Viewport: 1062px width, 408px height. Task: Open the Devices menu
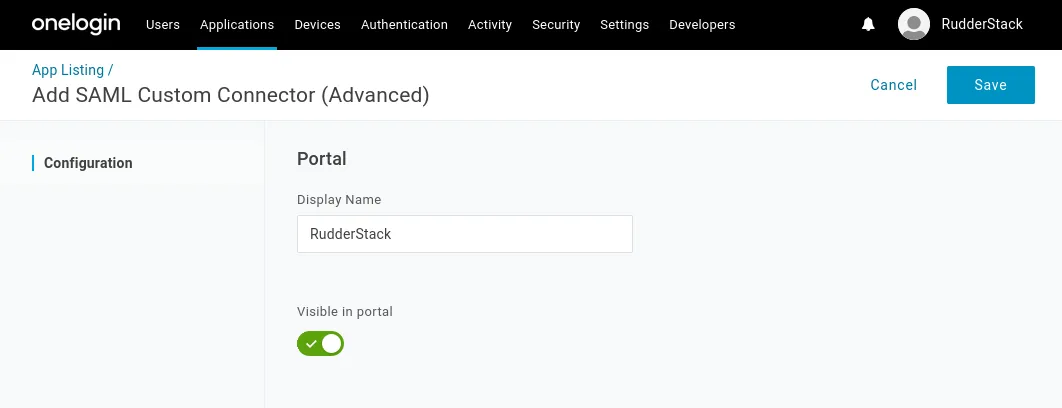[318, 24]
